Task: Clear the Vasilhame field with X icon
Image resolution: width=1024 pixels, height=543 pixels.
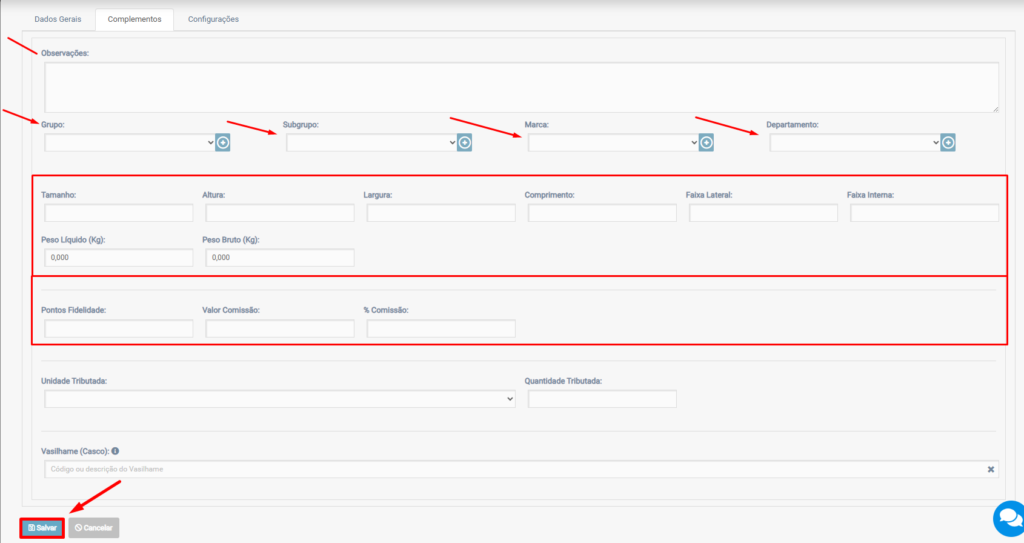Action: [990, 469]
